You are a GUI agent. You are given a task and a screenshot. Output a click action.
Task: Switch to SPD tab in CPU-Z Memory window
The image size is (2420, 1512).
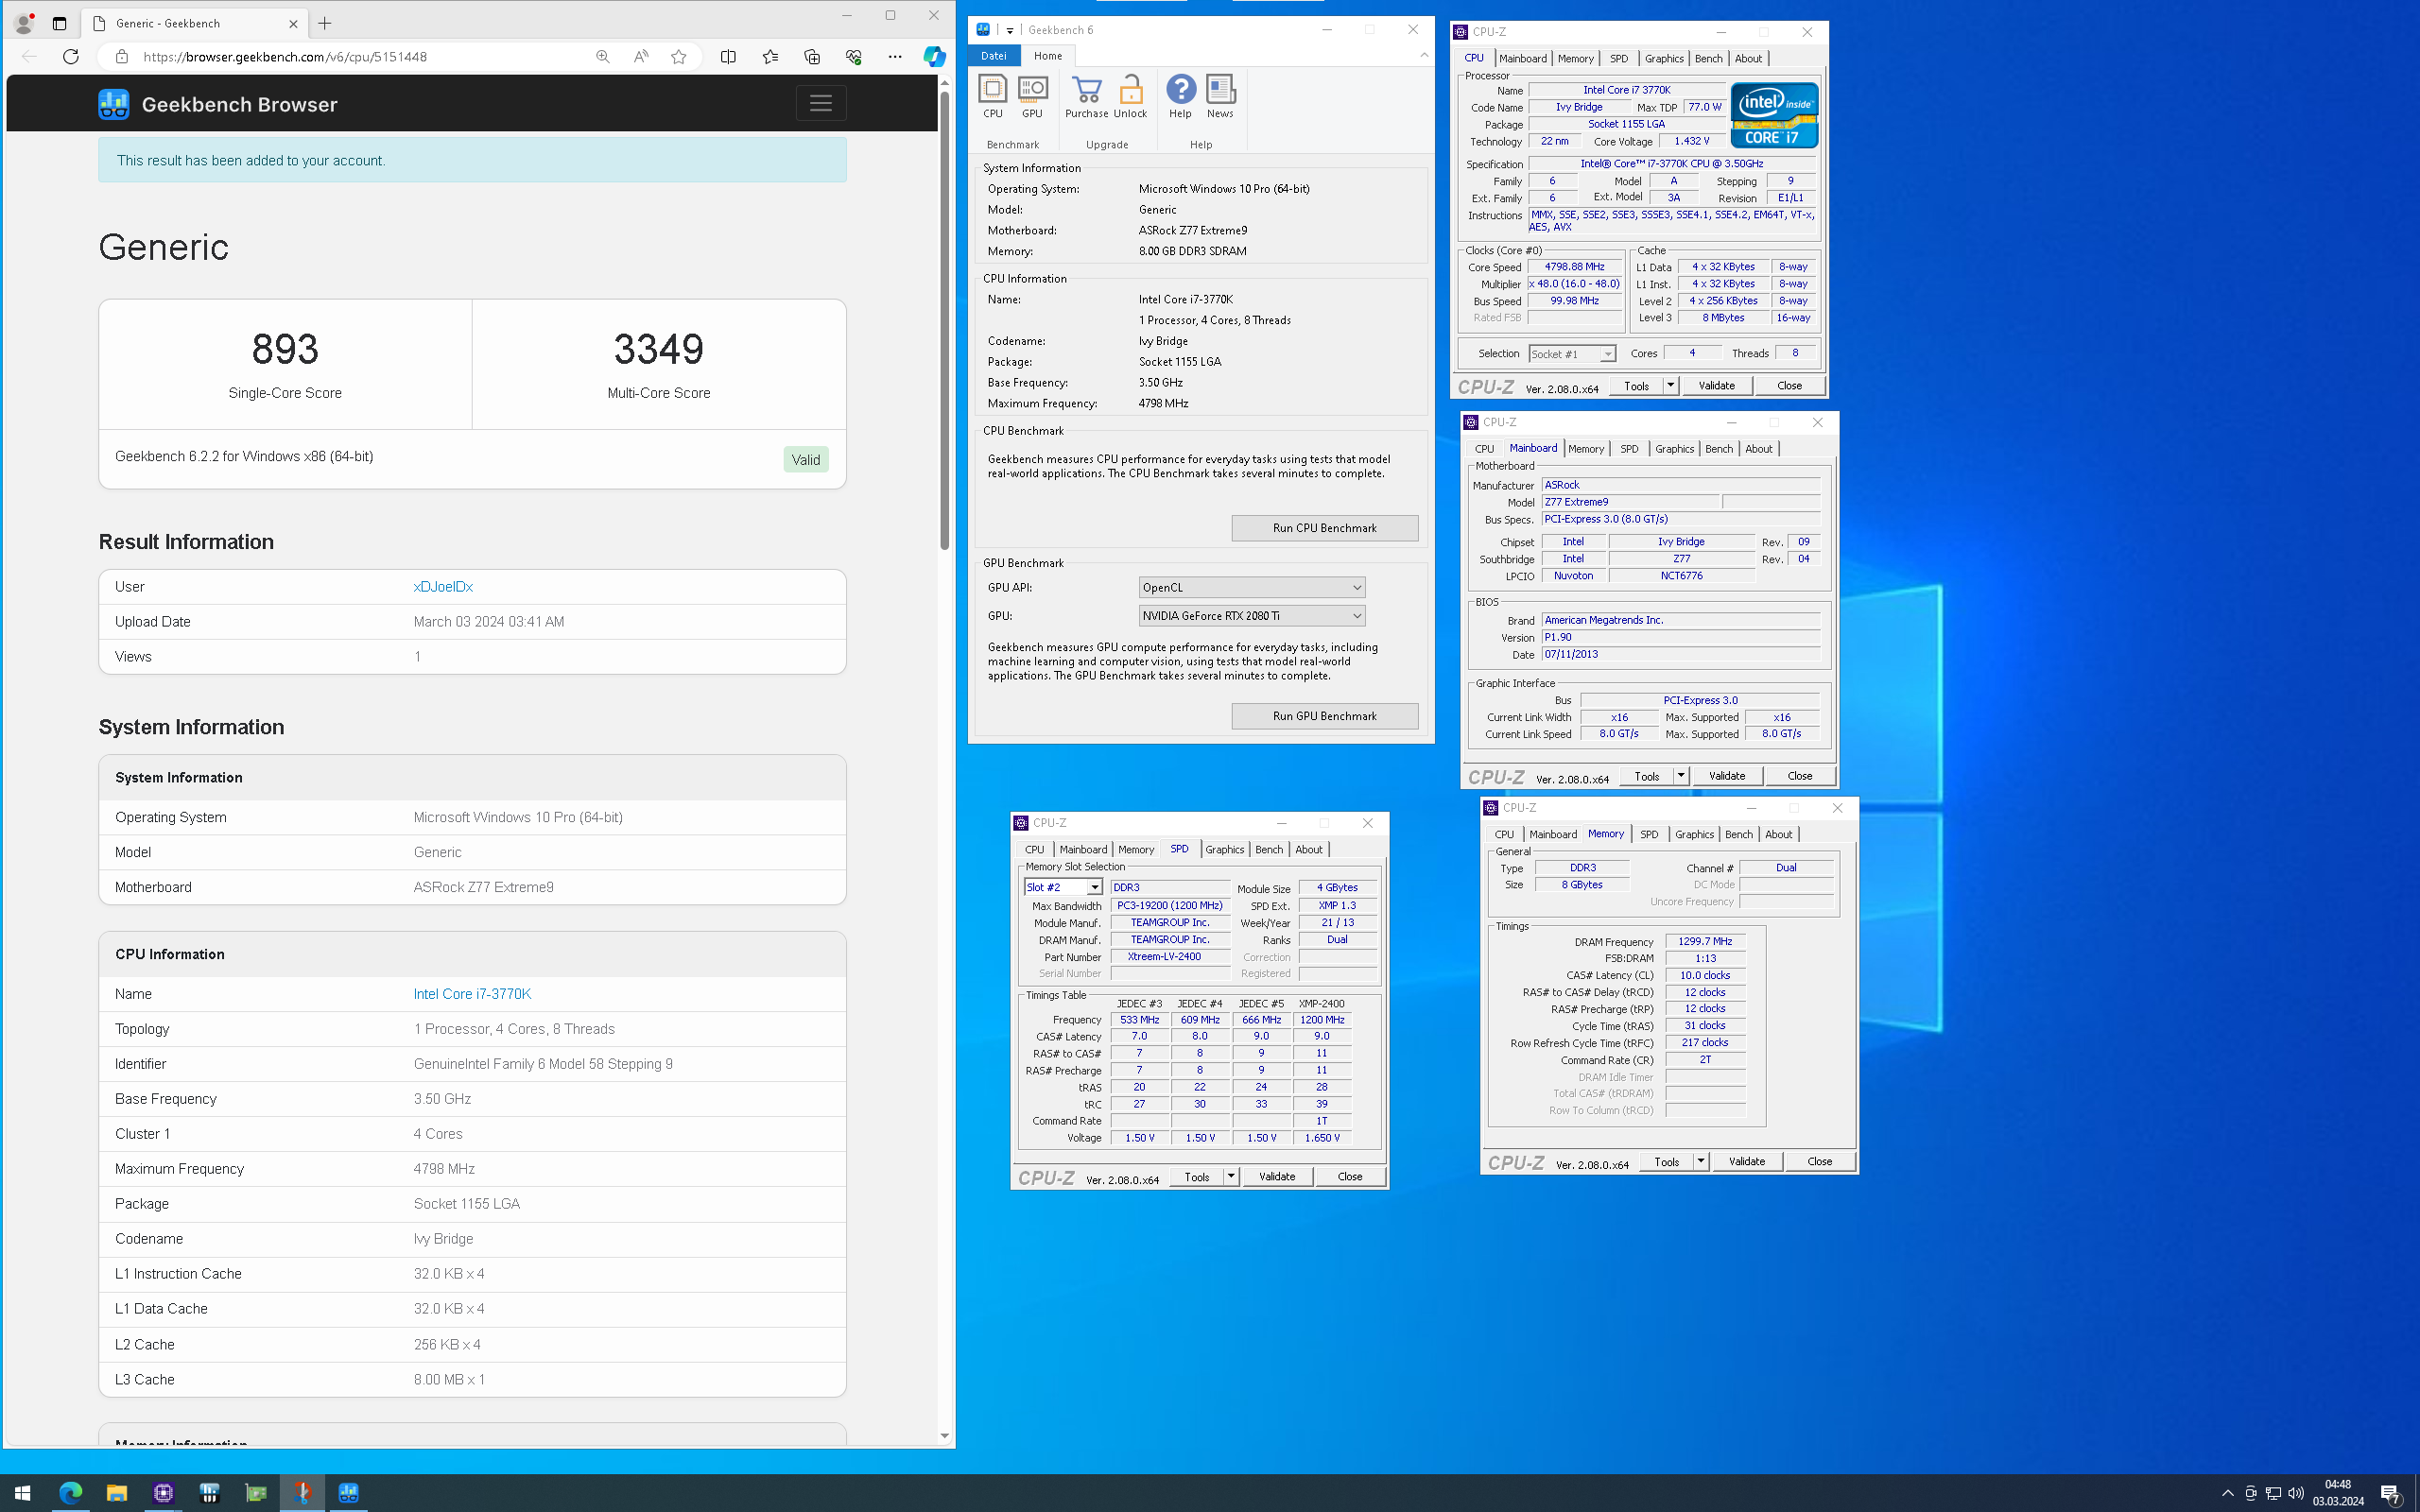[1649, 835]
